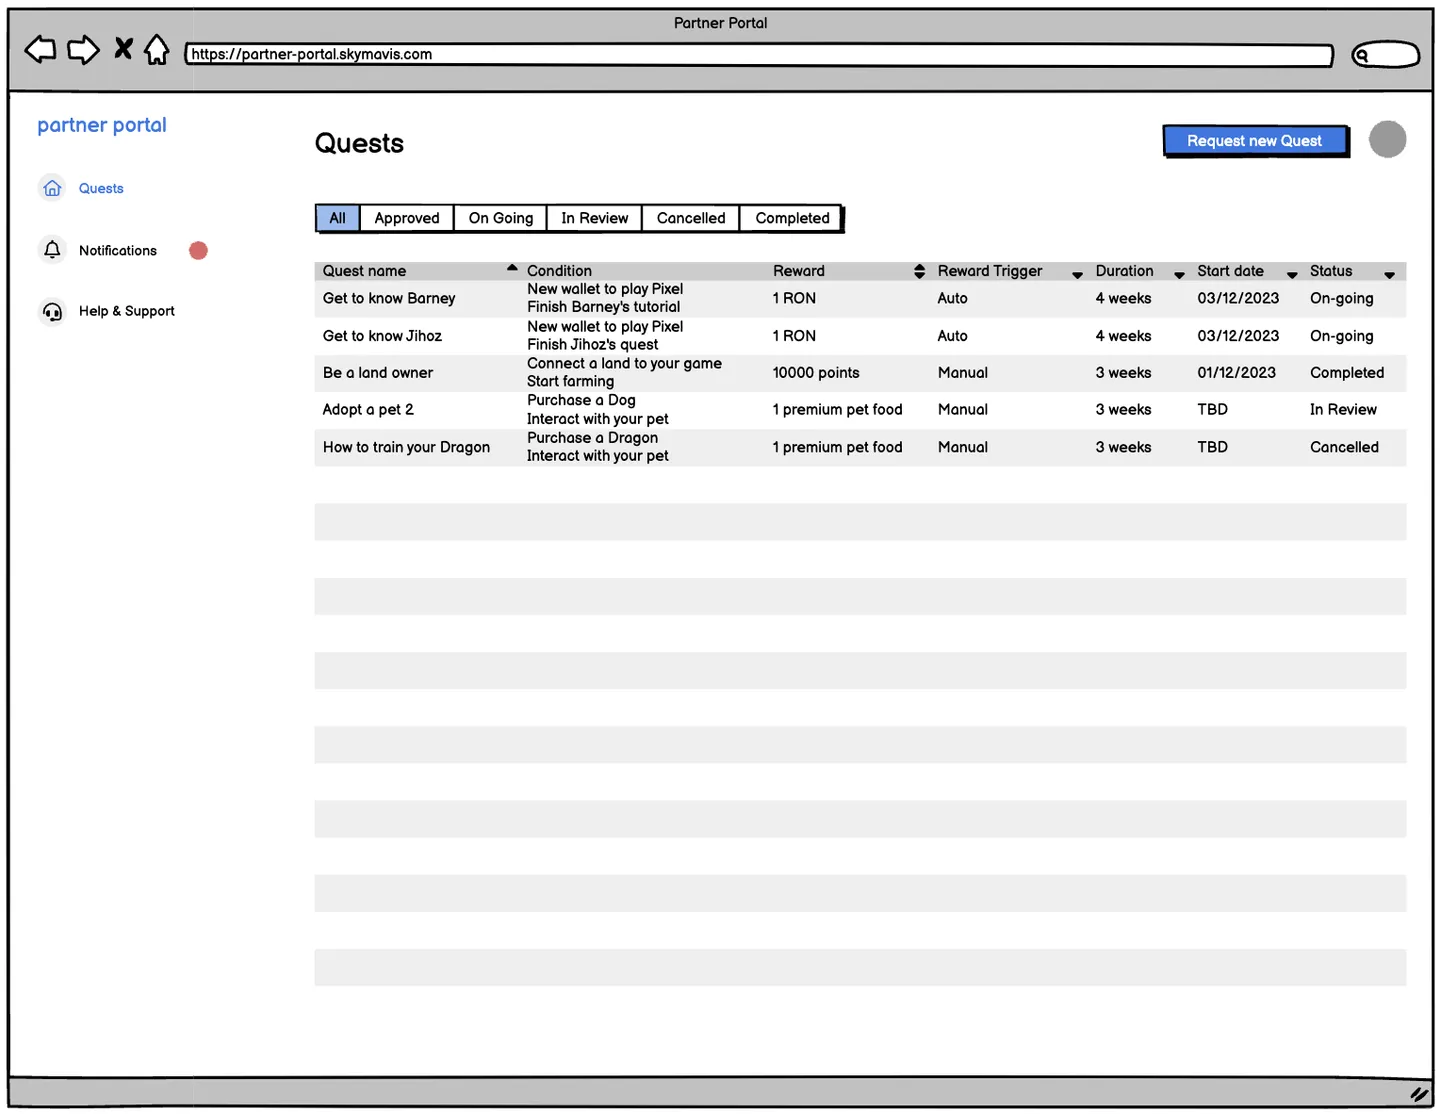Go back with the browser back arrow
The height and width of the screenshot is (1114, 1440).
(40, 49)
